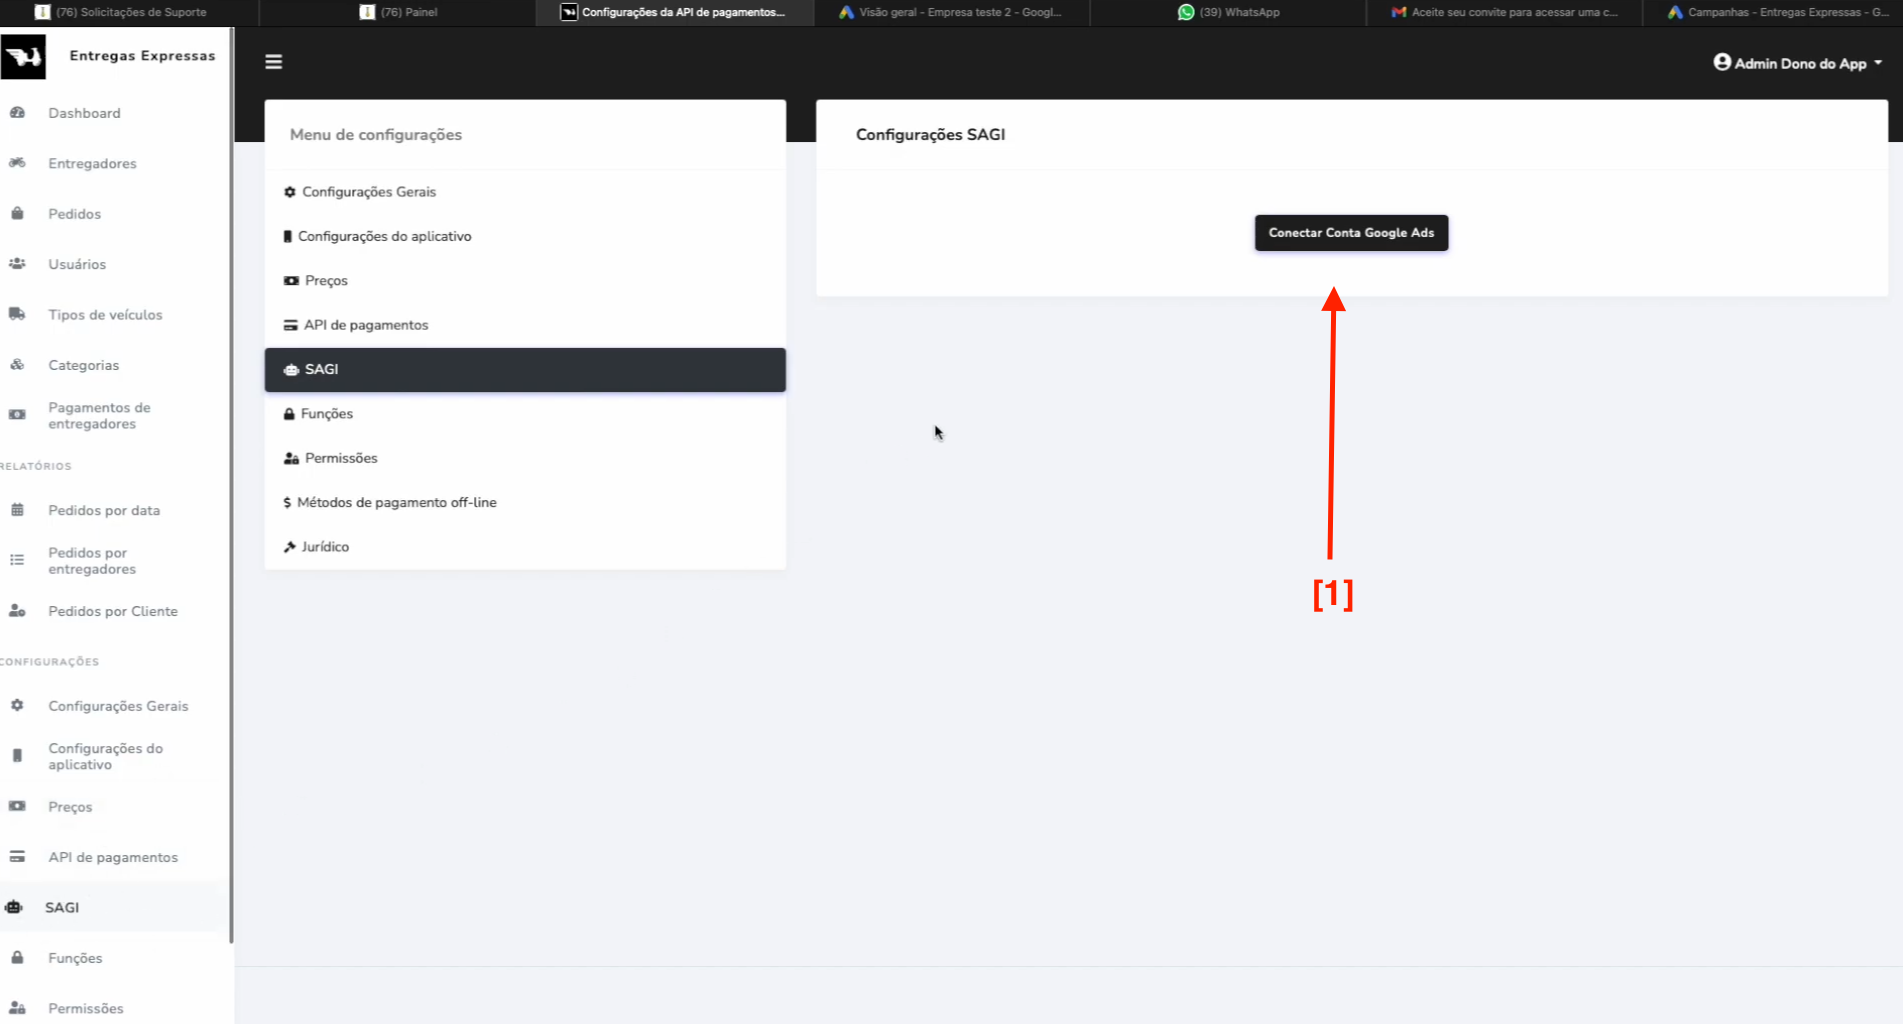This screenshot has height=1024, width=1903.
Task: Click the SAGI robot icon in sidebar
Action: point(14,907)
